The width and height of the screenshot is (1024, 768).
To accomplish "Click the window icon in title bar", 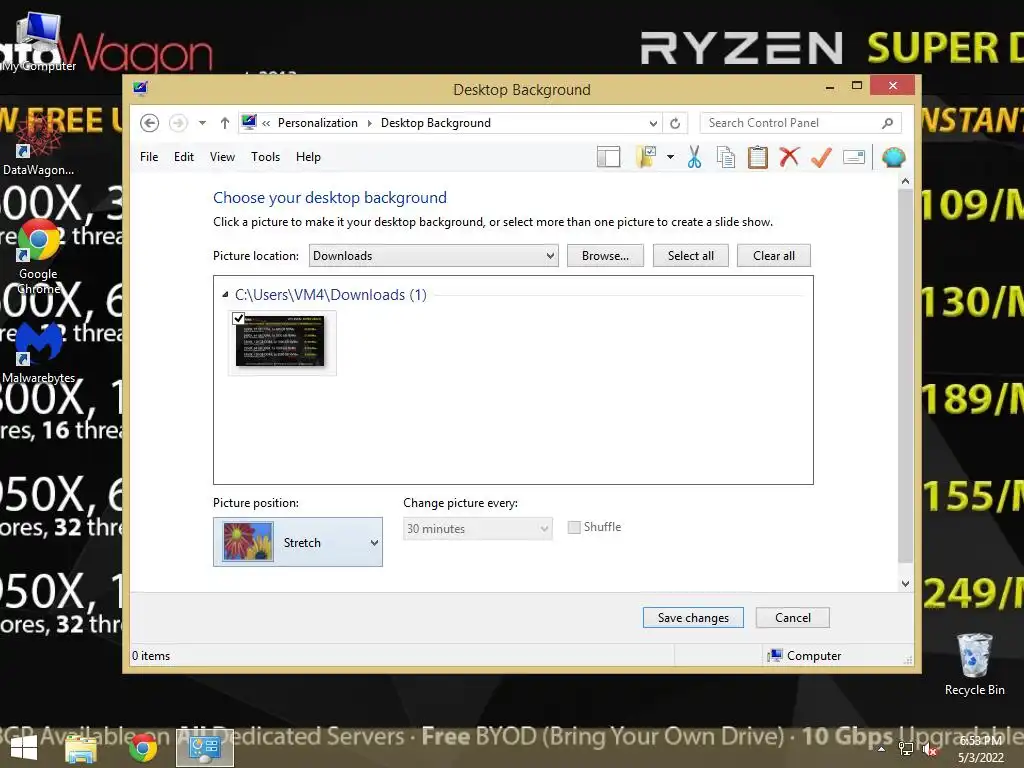I will pyautogui.click(x=140, y=88).
